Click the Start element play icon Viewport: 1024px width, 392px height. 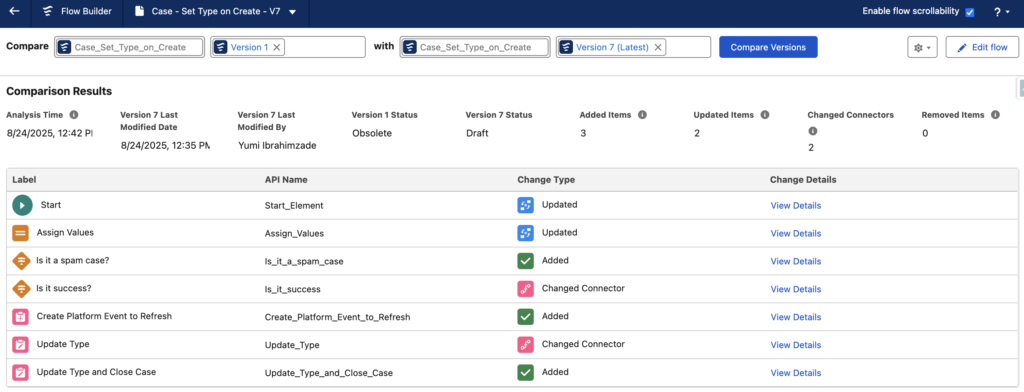pyautogui.click(x=22, y=205)
